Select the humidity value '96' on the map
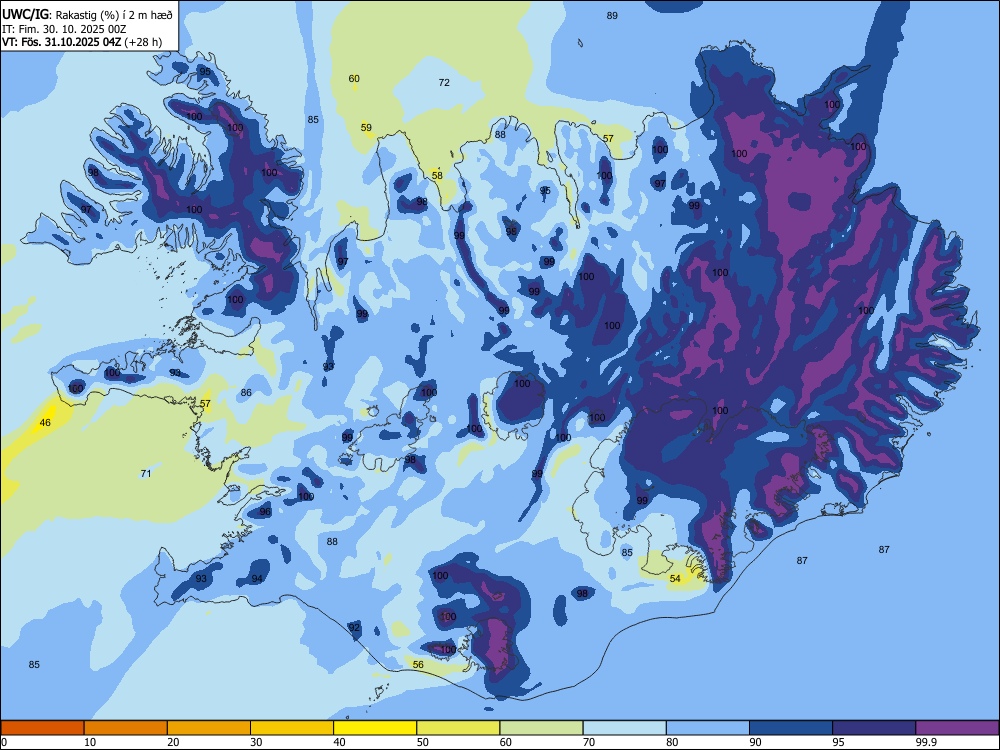The width and height of the screenshot is (1000, 750). (265, 511)
